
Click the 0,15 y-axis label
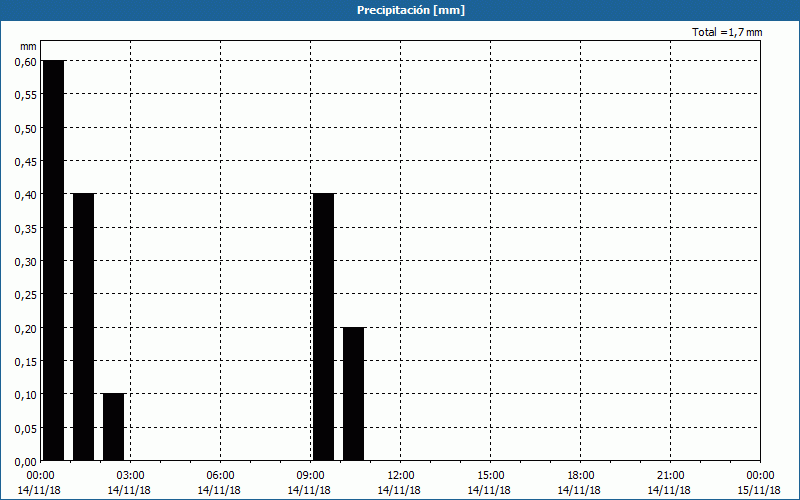click(26, 362)
